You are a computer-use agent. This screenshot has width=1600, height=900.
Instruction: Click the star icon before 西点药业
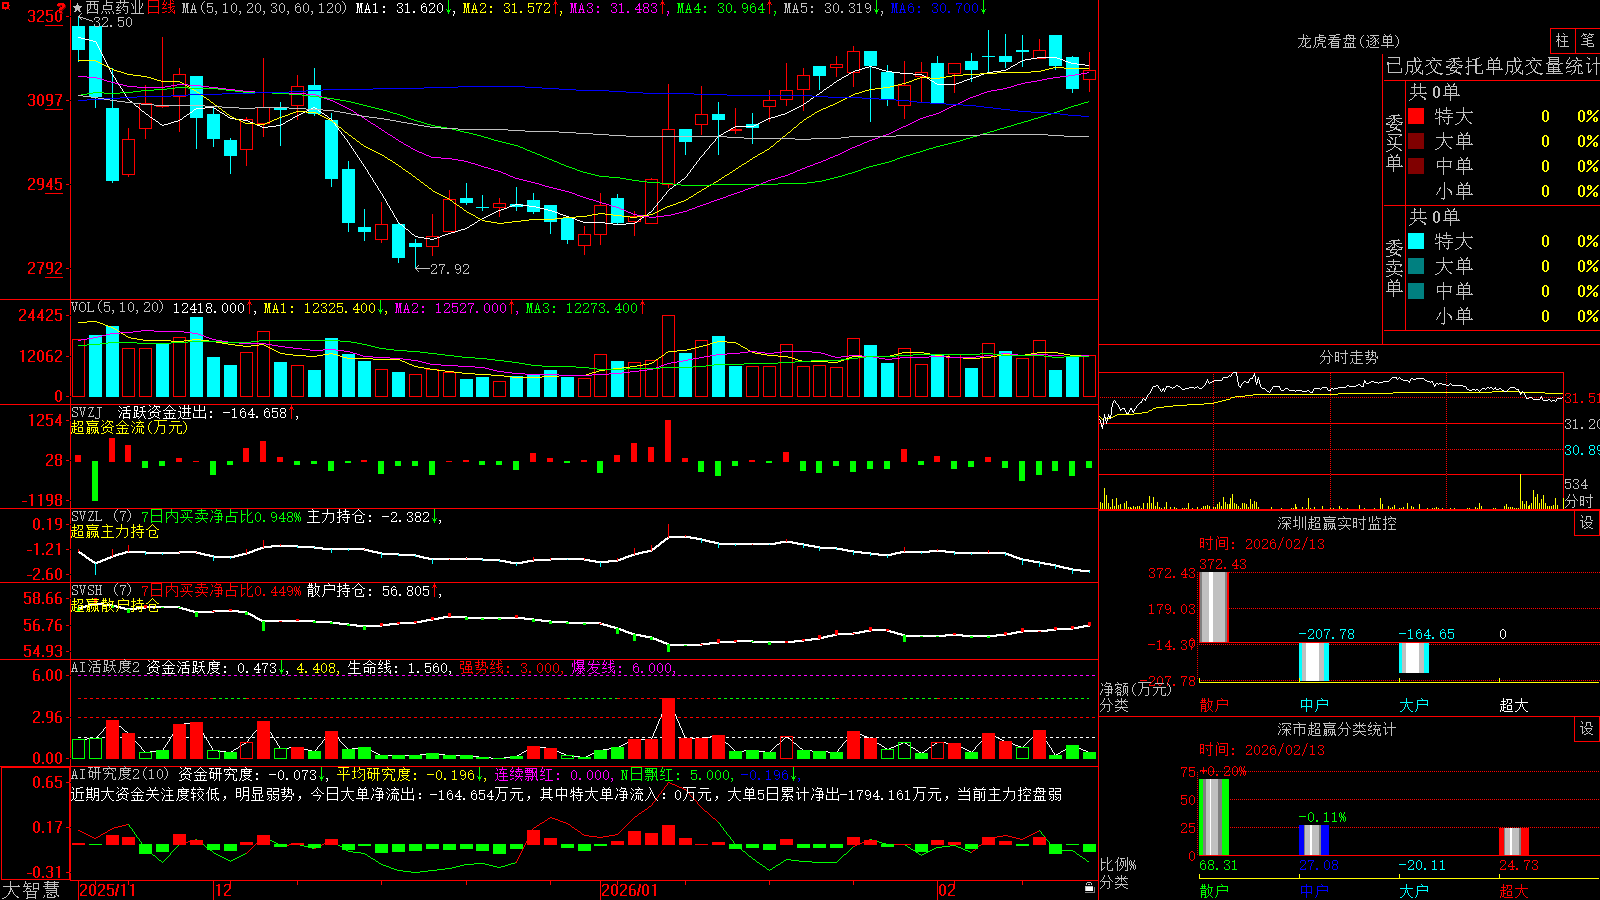[x=78, y=8]
